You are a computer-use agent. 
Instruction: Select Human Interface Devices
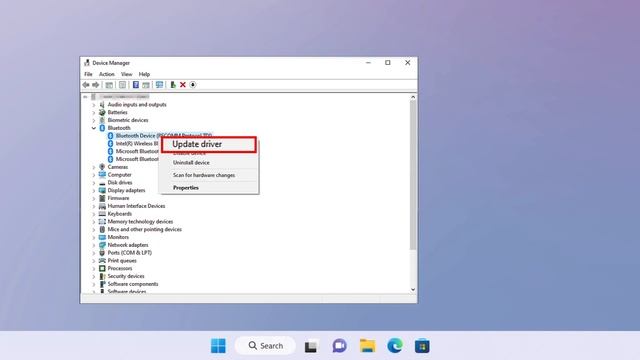(136, 206)
